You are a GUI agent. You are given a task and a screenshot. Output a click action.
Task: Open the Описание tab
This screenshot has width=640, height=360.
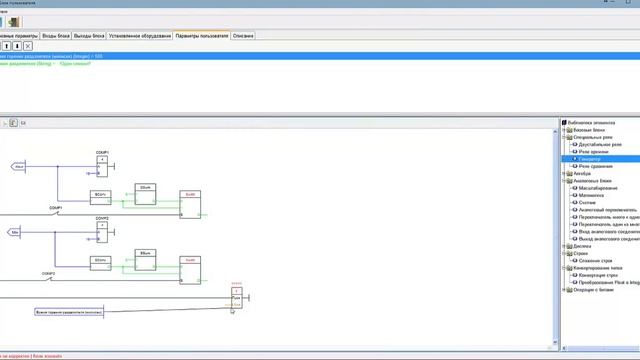tap(243, 36)
